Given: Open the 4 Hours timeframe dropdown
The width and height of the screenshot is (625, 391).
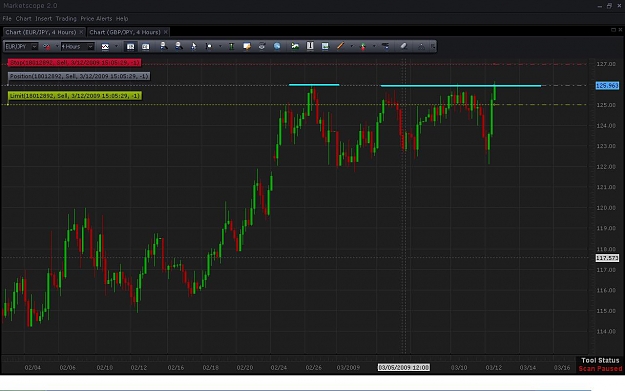Looking at the screenshot, I should [x=90, y=47].
